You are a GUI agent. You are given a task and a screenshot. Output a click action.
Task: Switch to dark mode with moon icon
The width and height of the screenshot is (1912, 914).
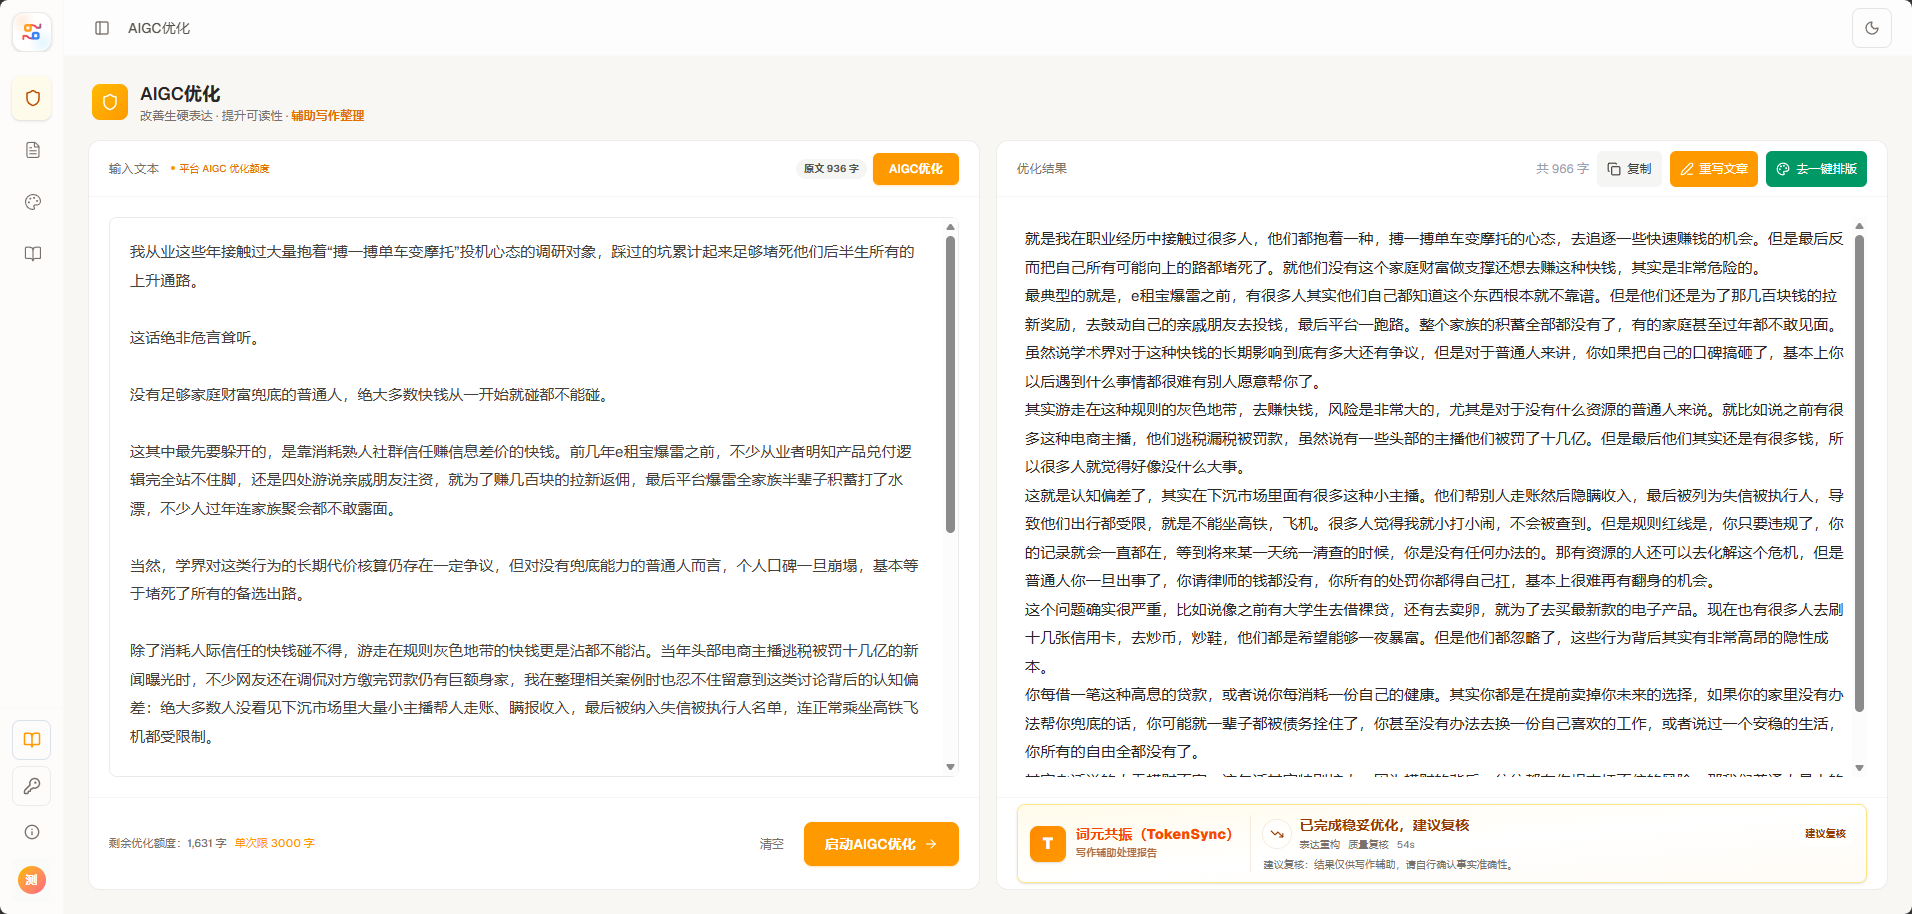pos(1872,28)
